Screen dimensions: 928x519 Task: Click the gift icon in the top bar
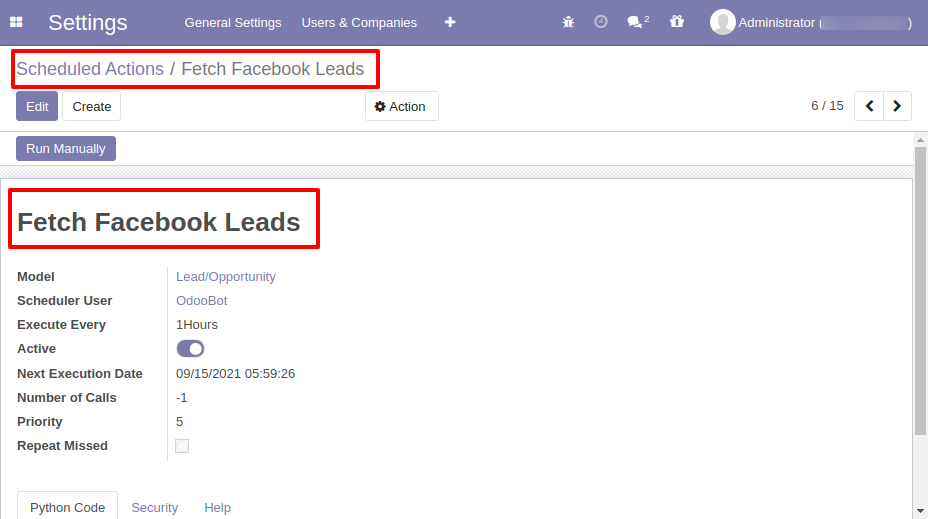676,22
